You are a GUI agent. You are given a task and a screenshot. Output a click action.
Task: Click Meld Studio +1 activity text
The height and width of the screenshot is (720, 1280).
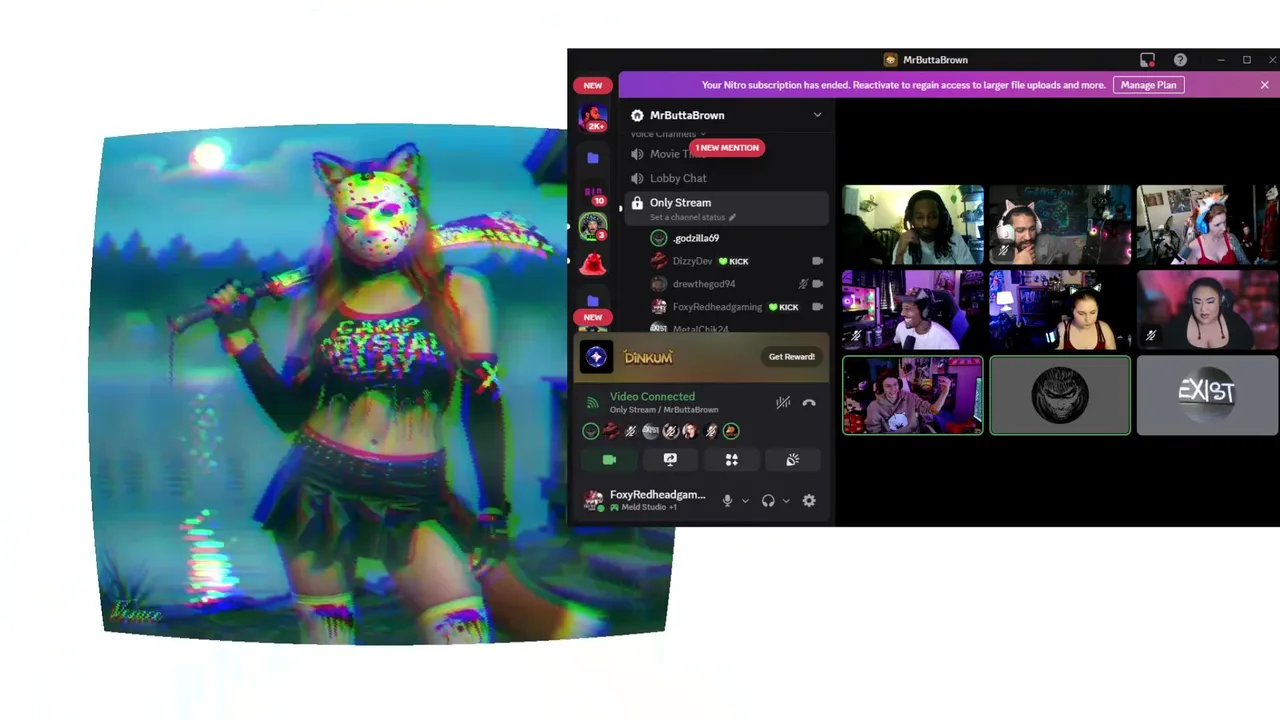click(649, 507)
